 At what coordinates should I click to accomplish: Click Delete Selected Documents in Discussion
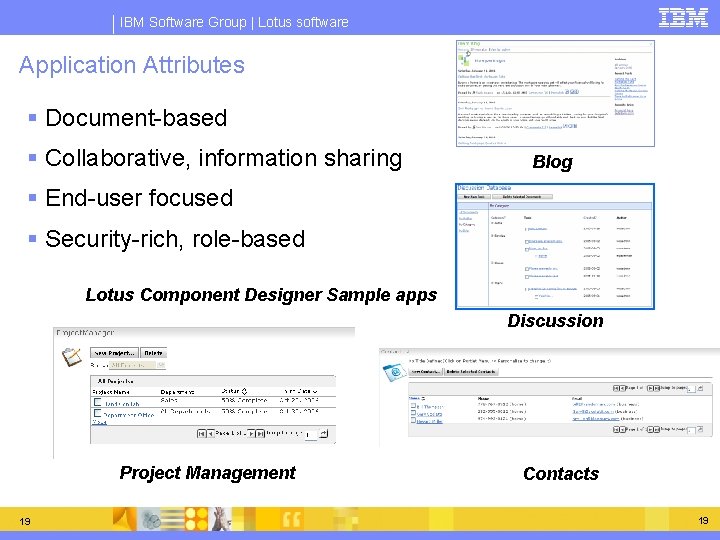pos(523,197)
